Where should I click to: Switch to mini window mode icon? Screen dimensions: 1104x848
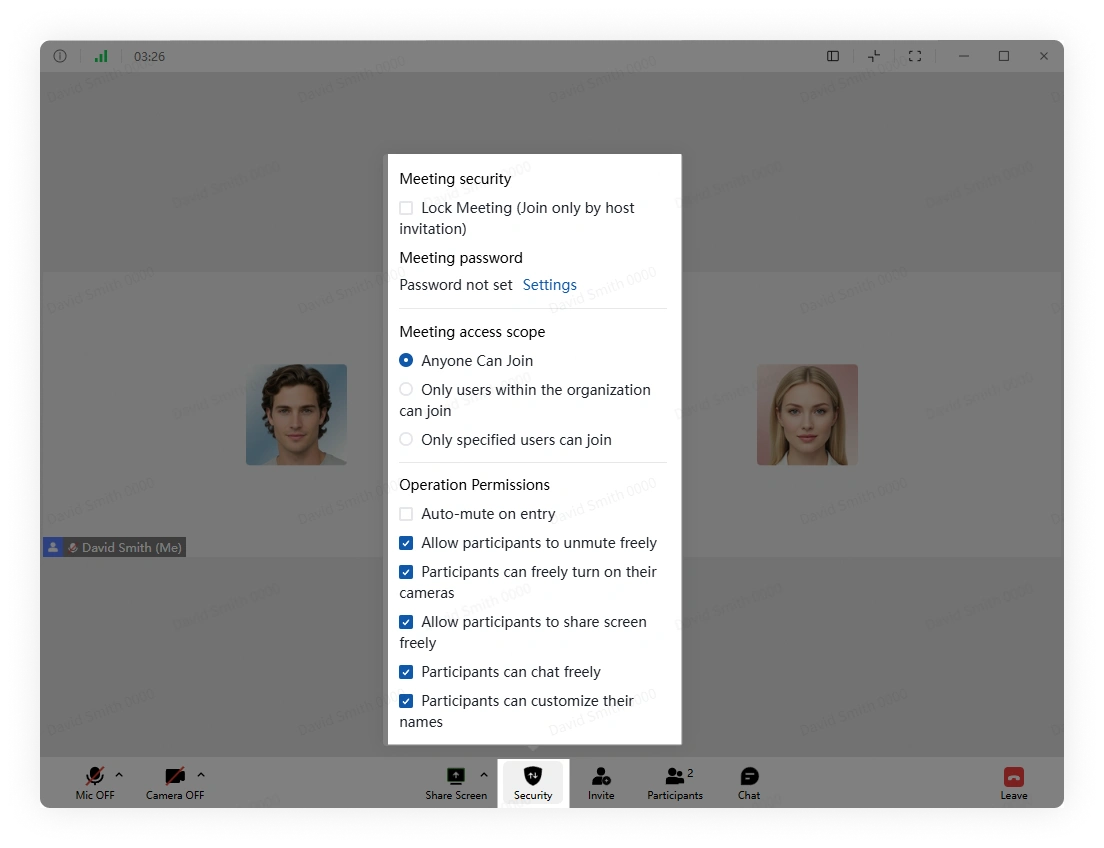pyautogui.click(x=874, y=56)
